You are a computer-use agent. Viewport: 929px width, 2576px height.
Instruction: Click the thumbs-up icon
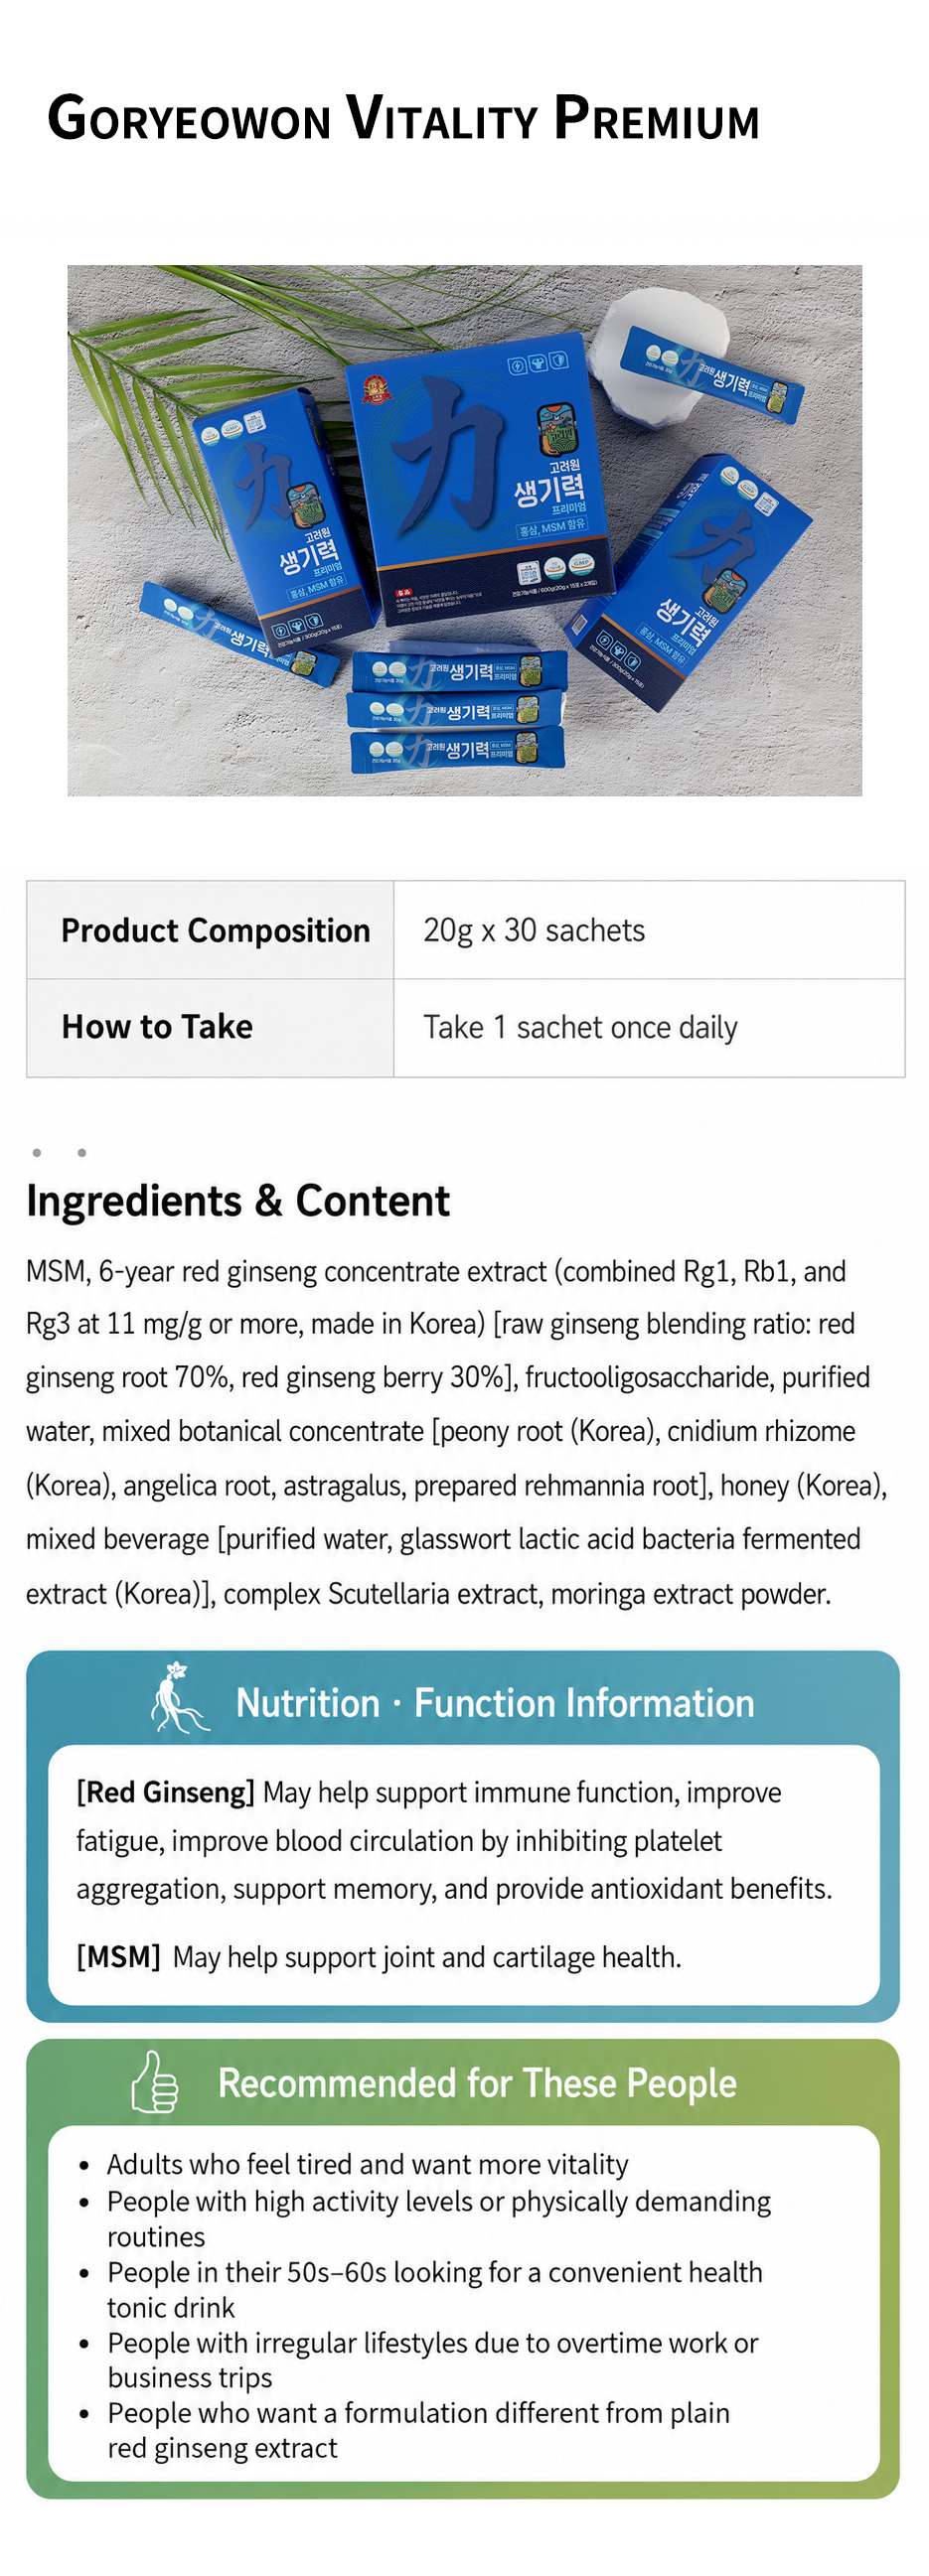click(x=155, y=2082)
